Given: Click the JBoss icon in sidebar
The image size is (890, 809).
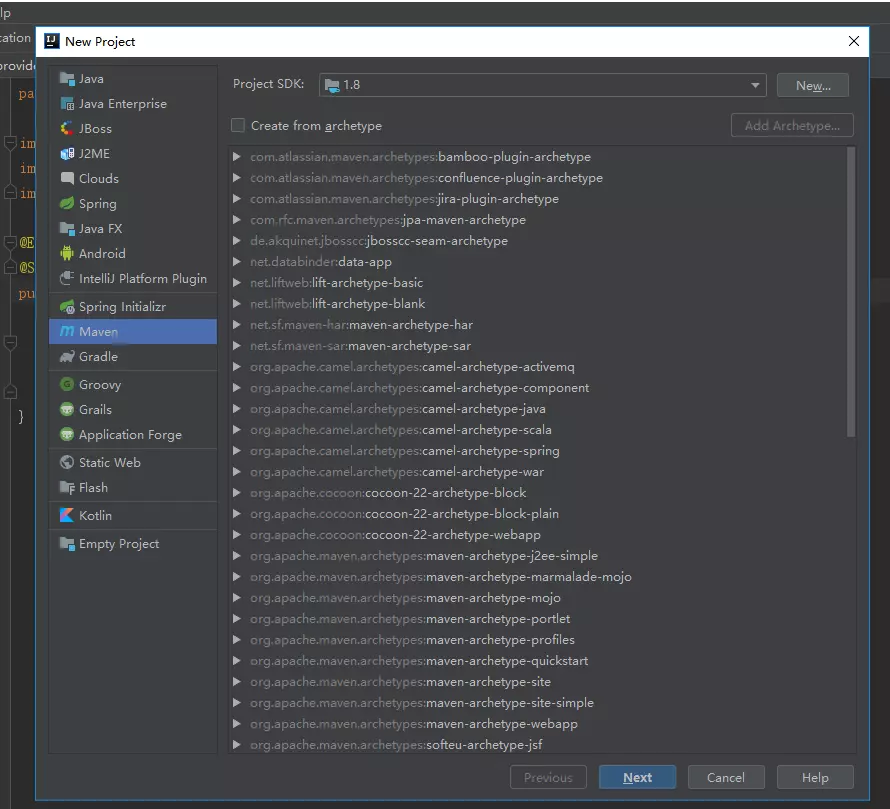Looking at the screenshot, I should tap(67, 129).
